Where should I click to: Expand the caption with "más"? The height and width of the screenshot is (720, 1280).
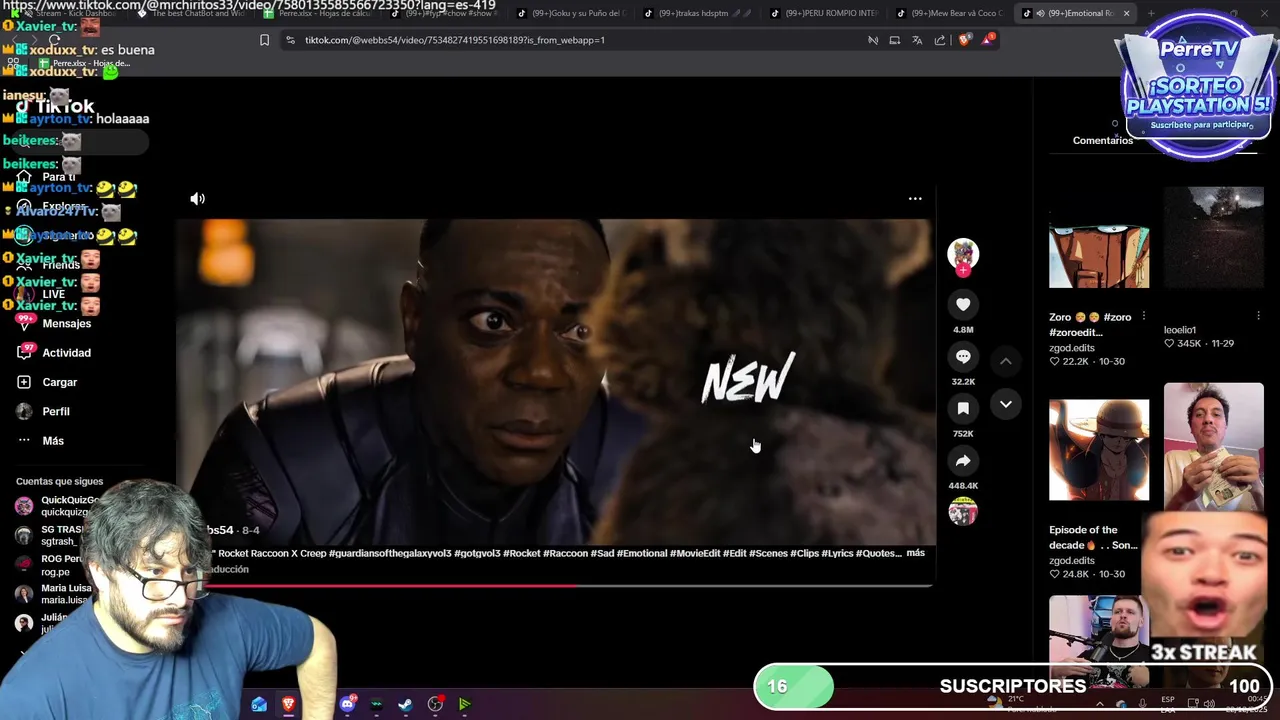(915, 553)
